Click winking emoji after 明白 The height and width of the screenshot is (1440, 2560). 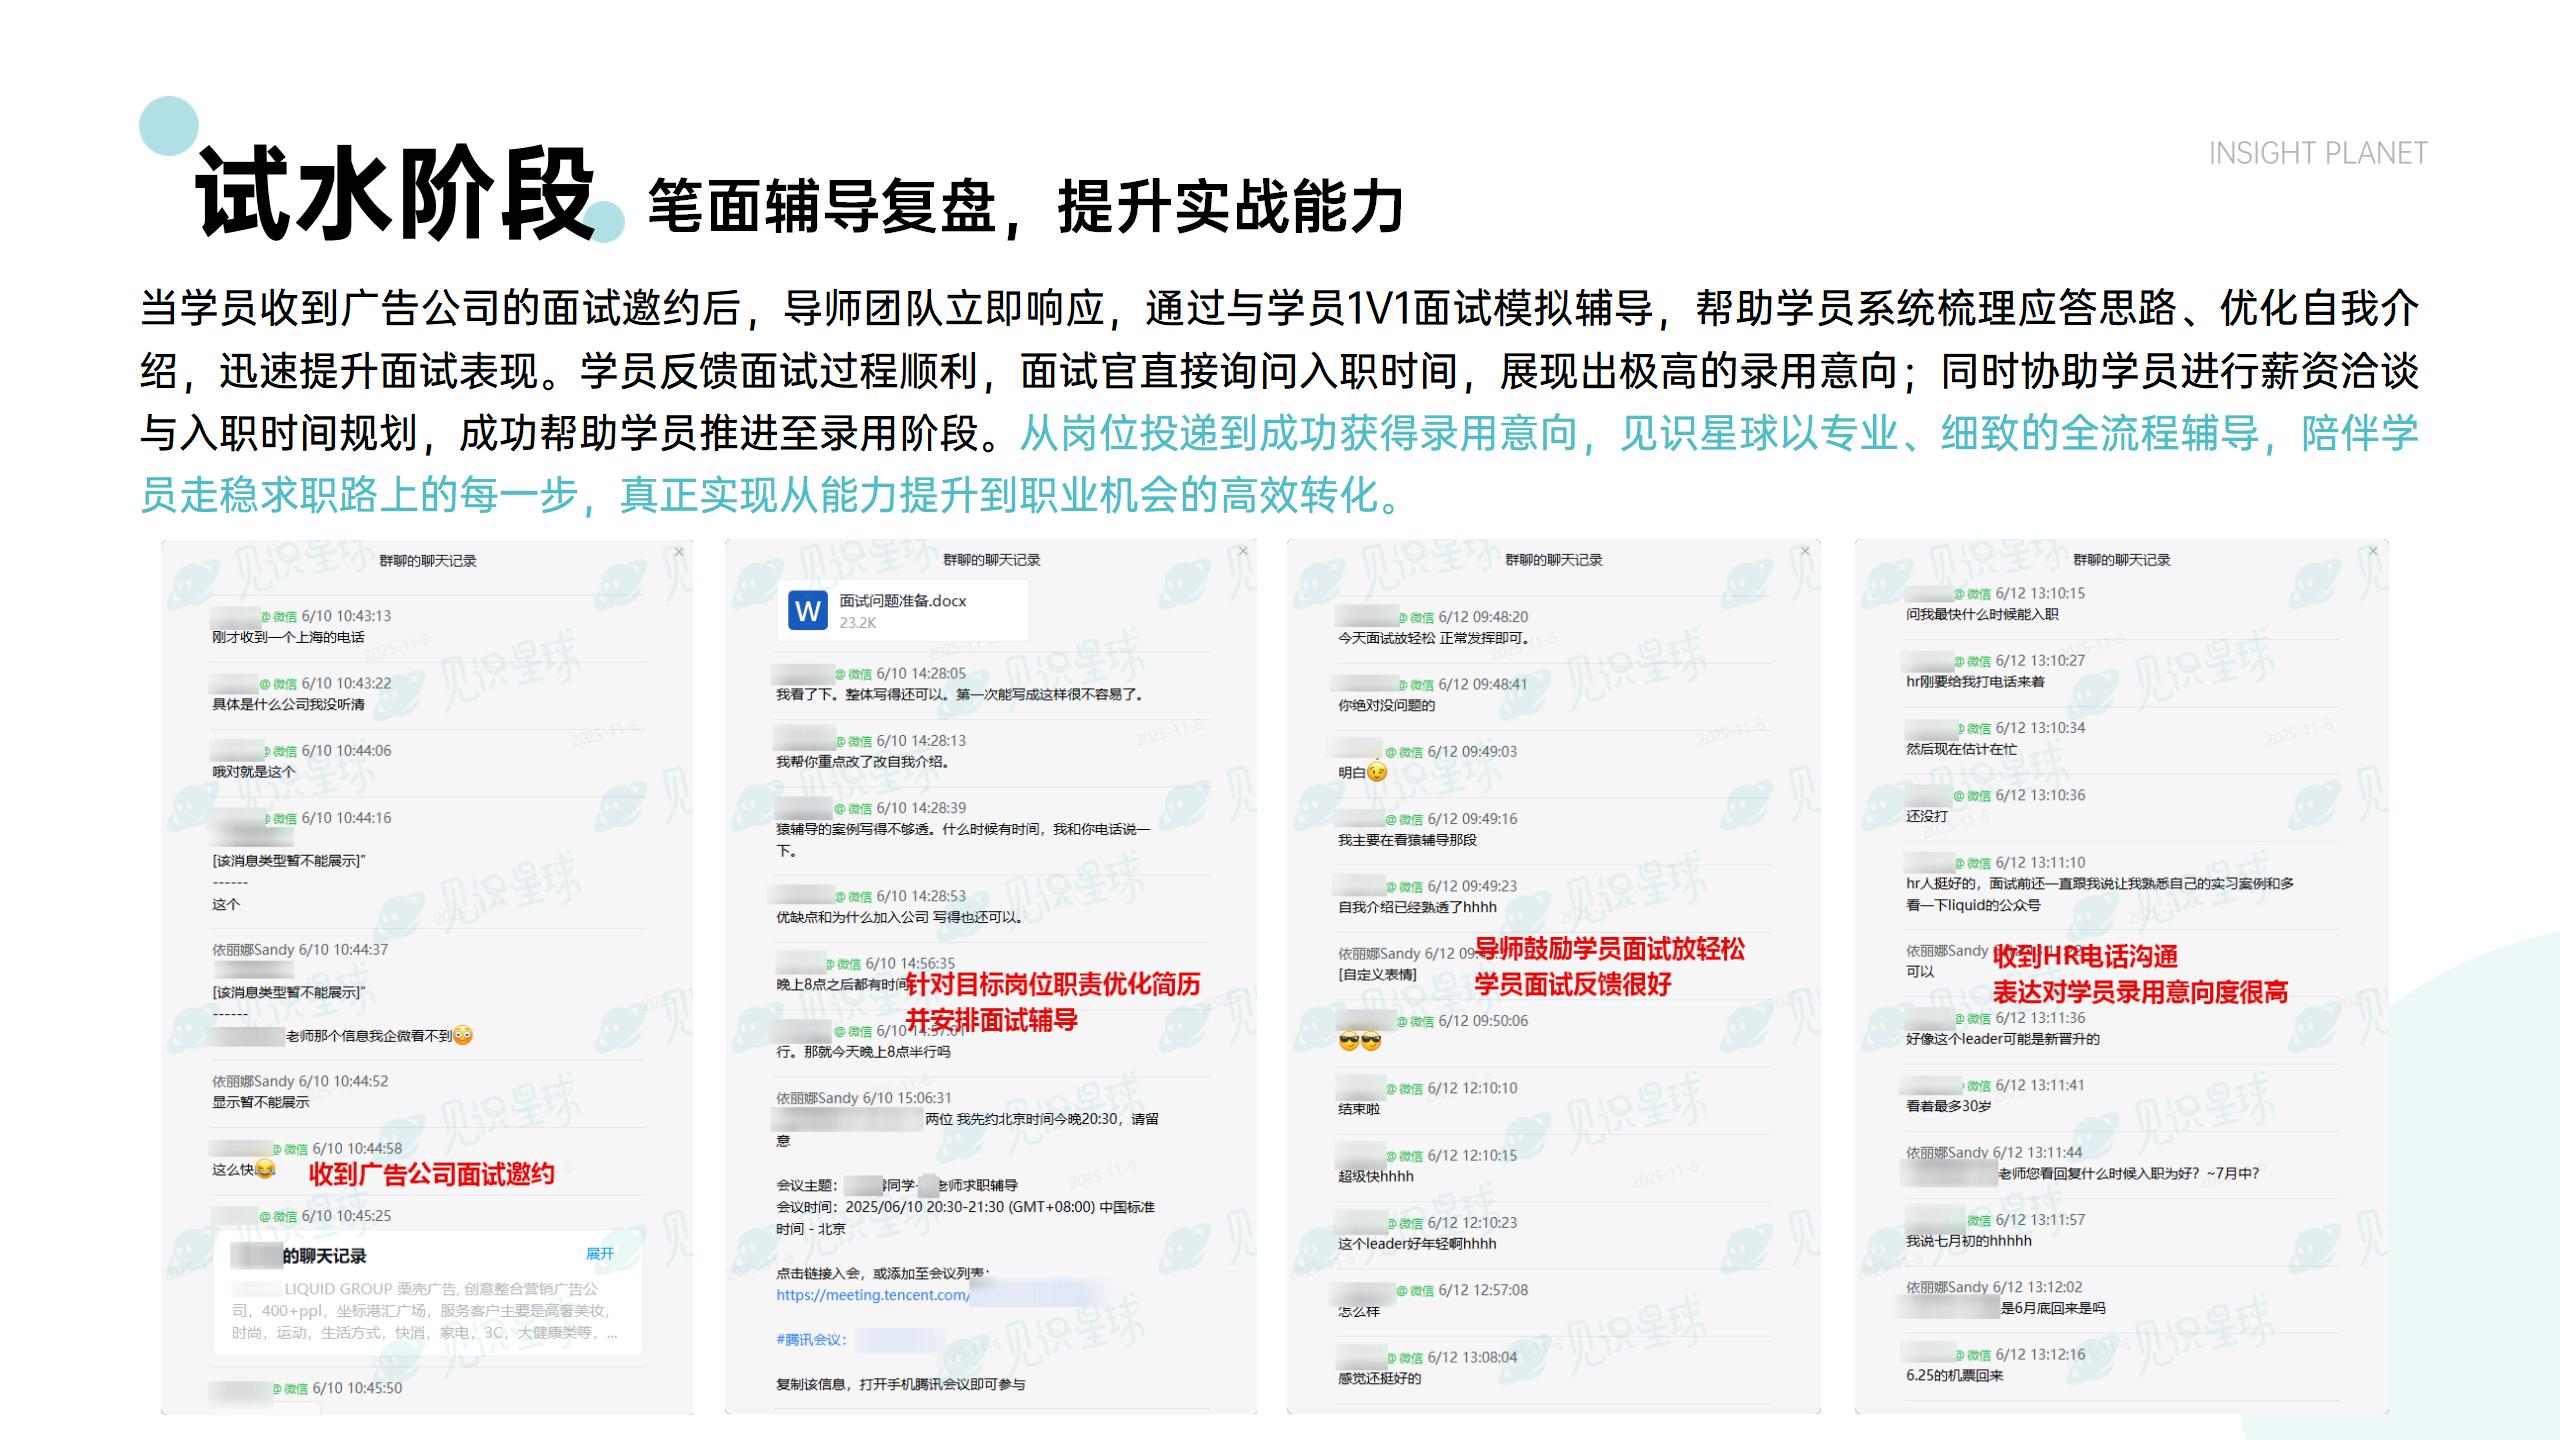1377,772
